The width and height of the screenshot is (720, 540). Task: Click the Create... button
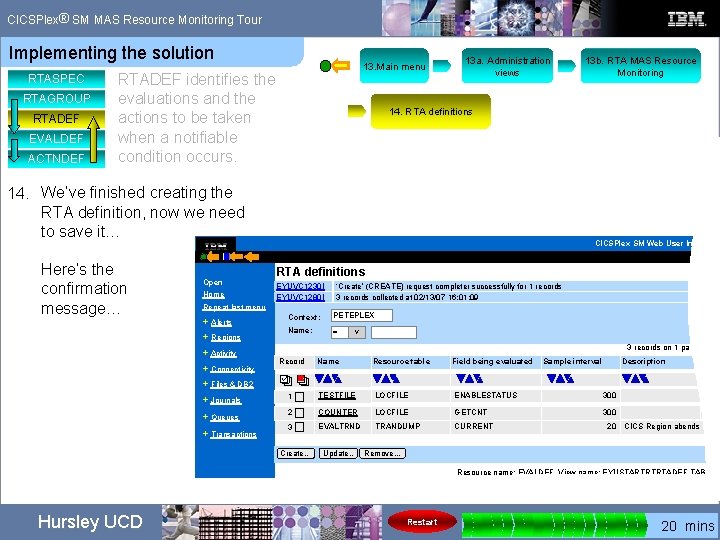(x=296, y=453)
